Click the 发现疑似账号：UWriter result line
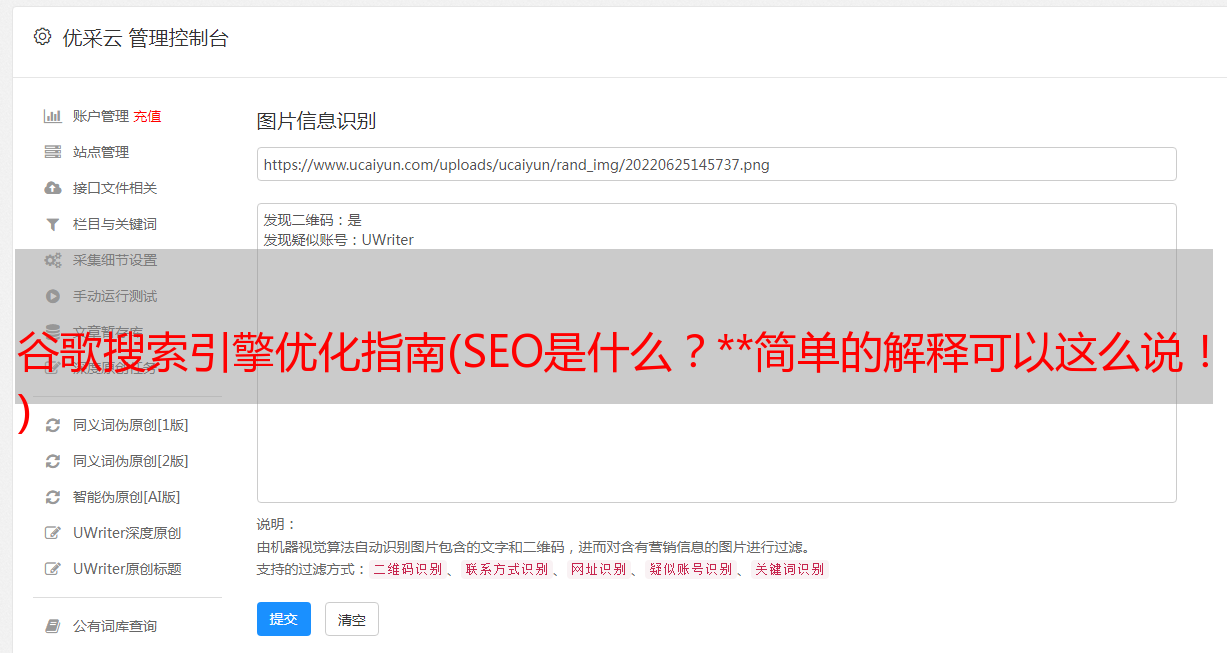Screen dimensions: 1227x653 click(x=339, y=240)
